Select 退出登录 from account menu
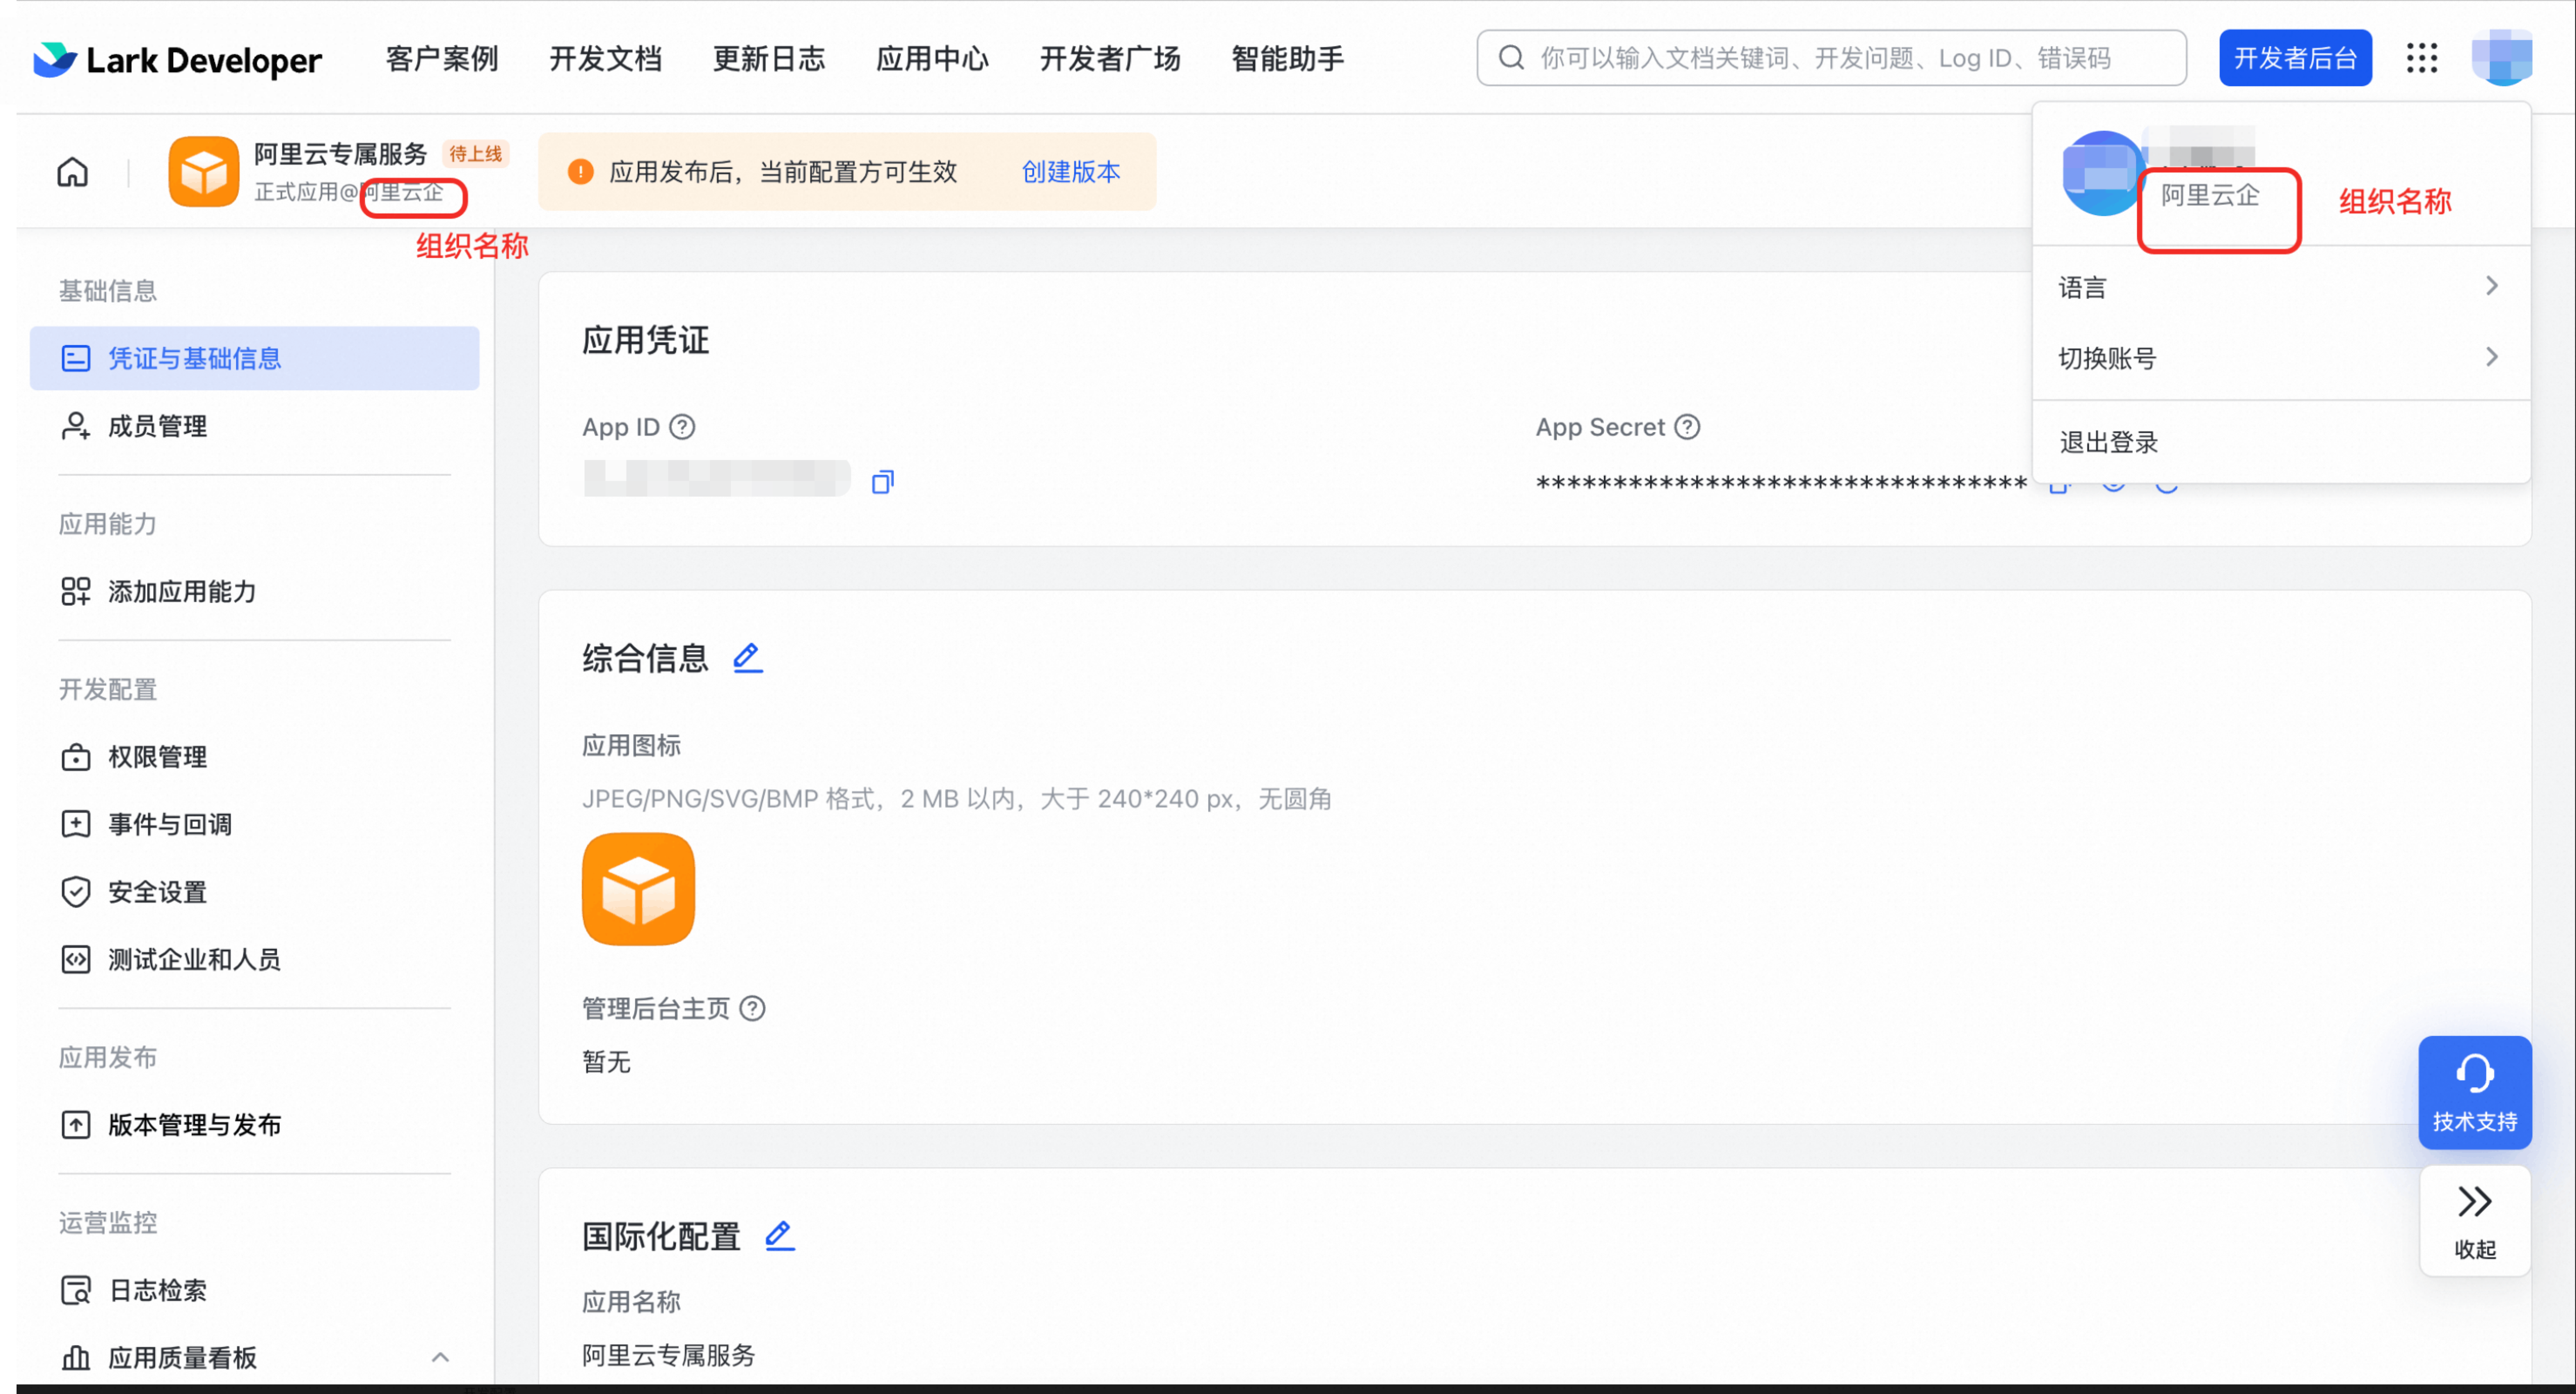Screen dimensions: 2576x1394 pos(2109,442)
